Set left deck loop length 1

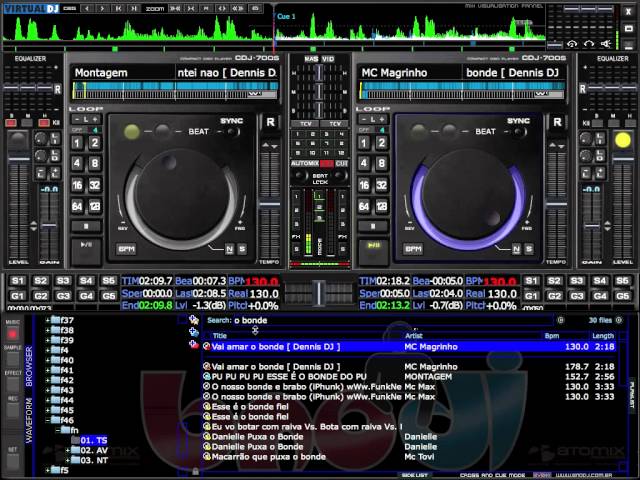pyautogui.click(x=77, y=143)
